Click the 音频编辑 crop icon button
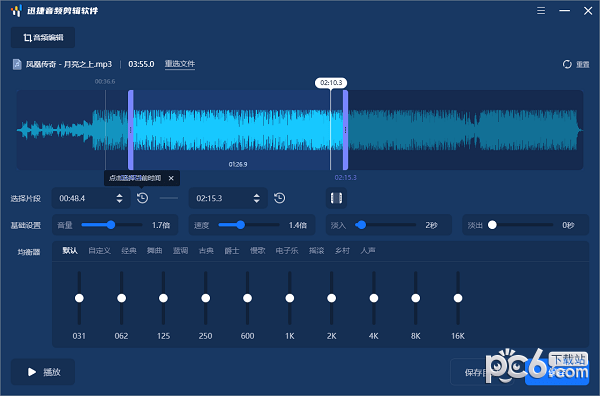Viewport: 600px width, 396px height. coord(43,37)
